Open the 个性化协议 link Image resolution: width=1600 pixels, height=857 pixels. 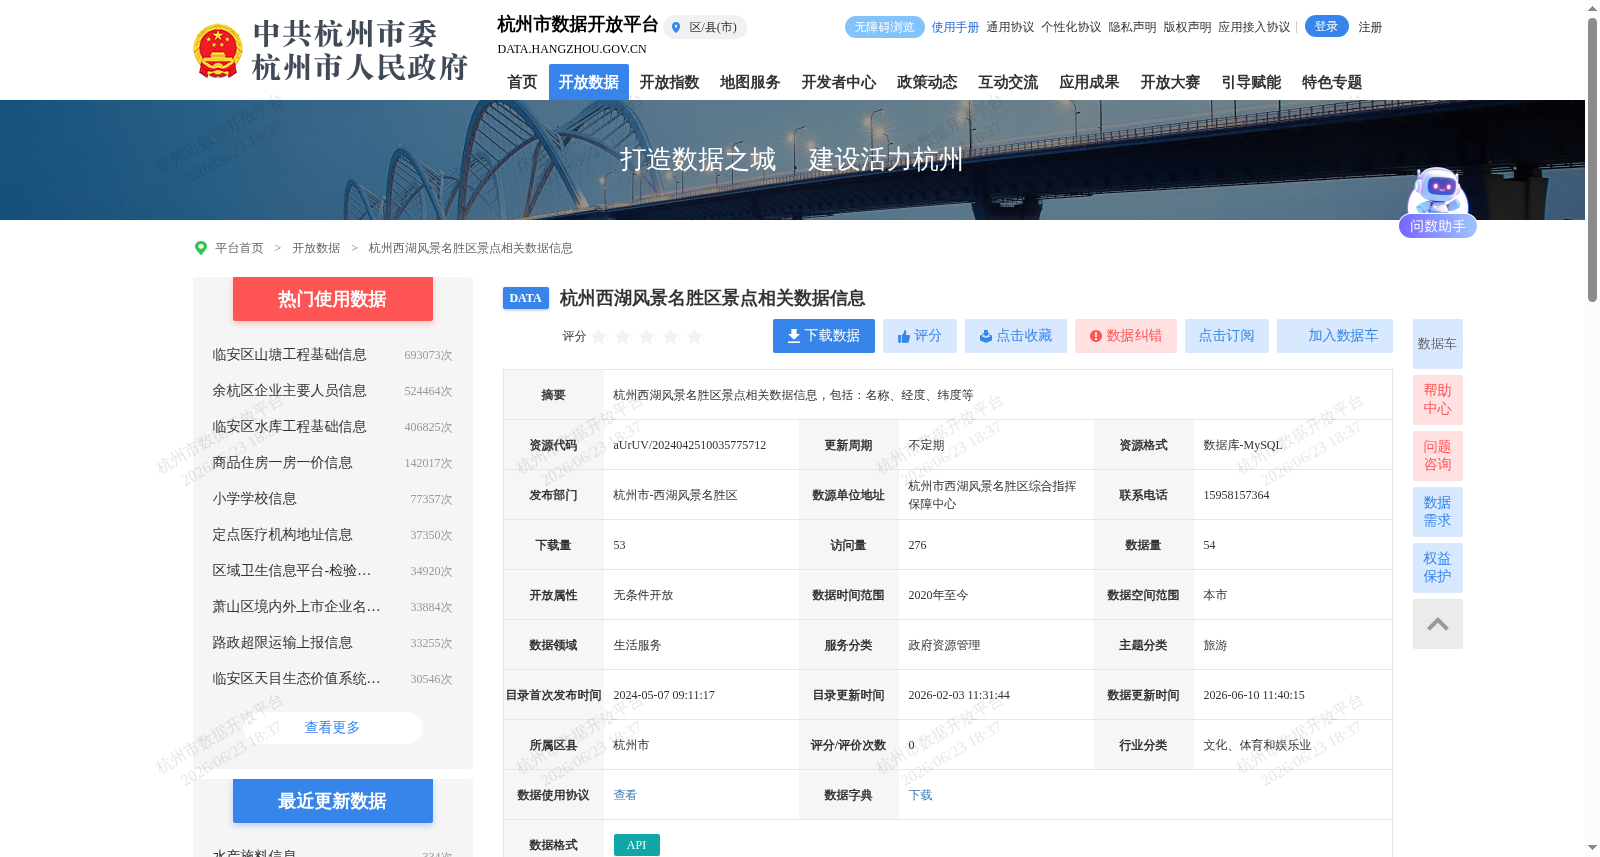[x=1071, y=27]
